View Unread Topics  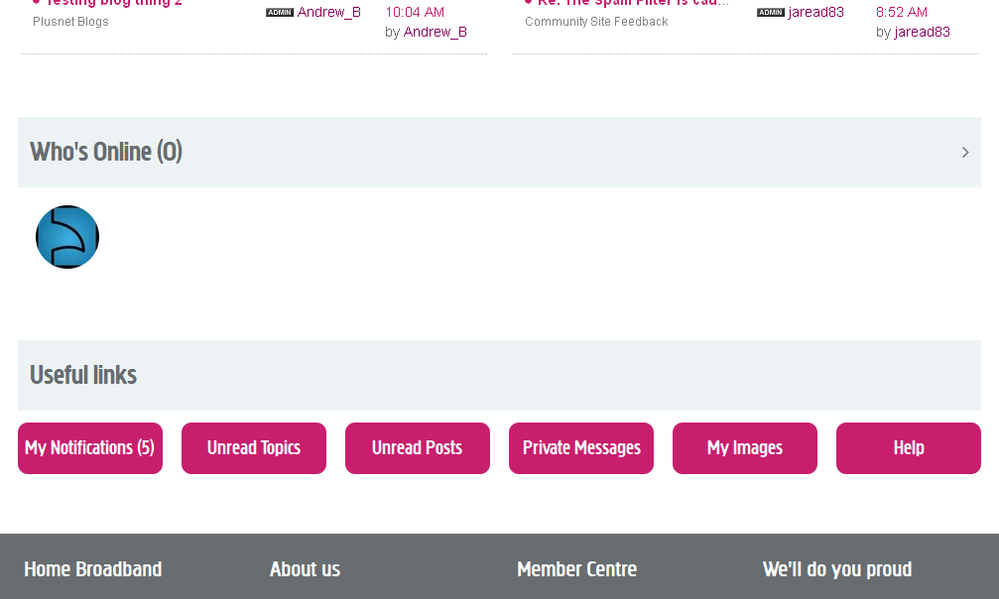coord(253,448)
